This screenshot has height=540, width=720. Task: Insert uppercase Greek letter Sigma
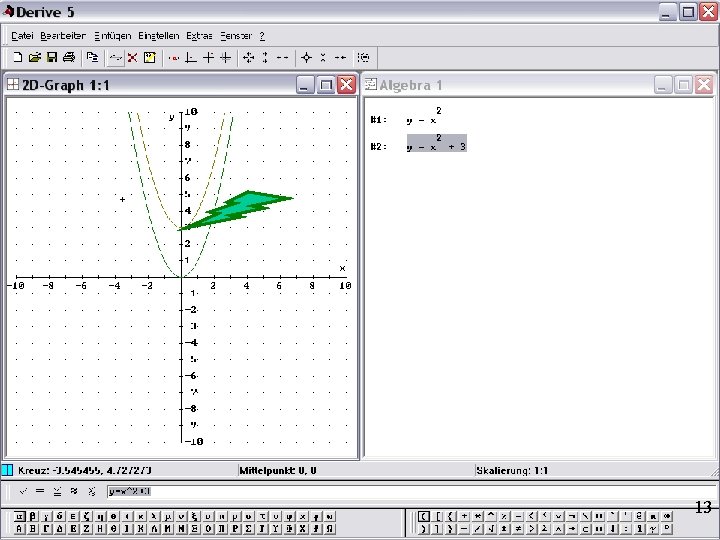click(x=248, y=529)
